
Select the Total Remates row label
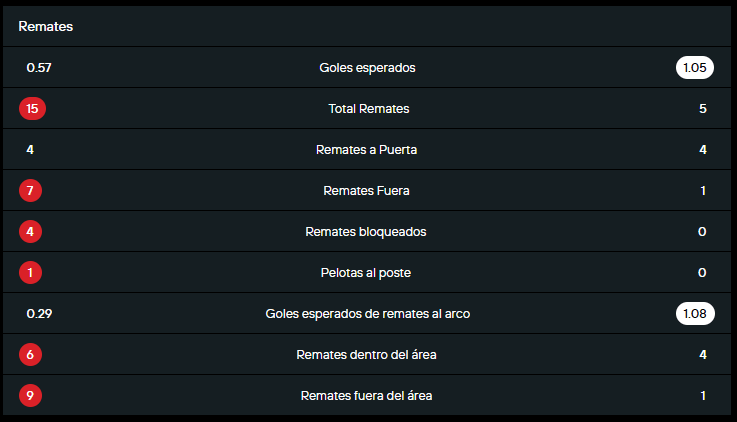[368, 108]
